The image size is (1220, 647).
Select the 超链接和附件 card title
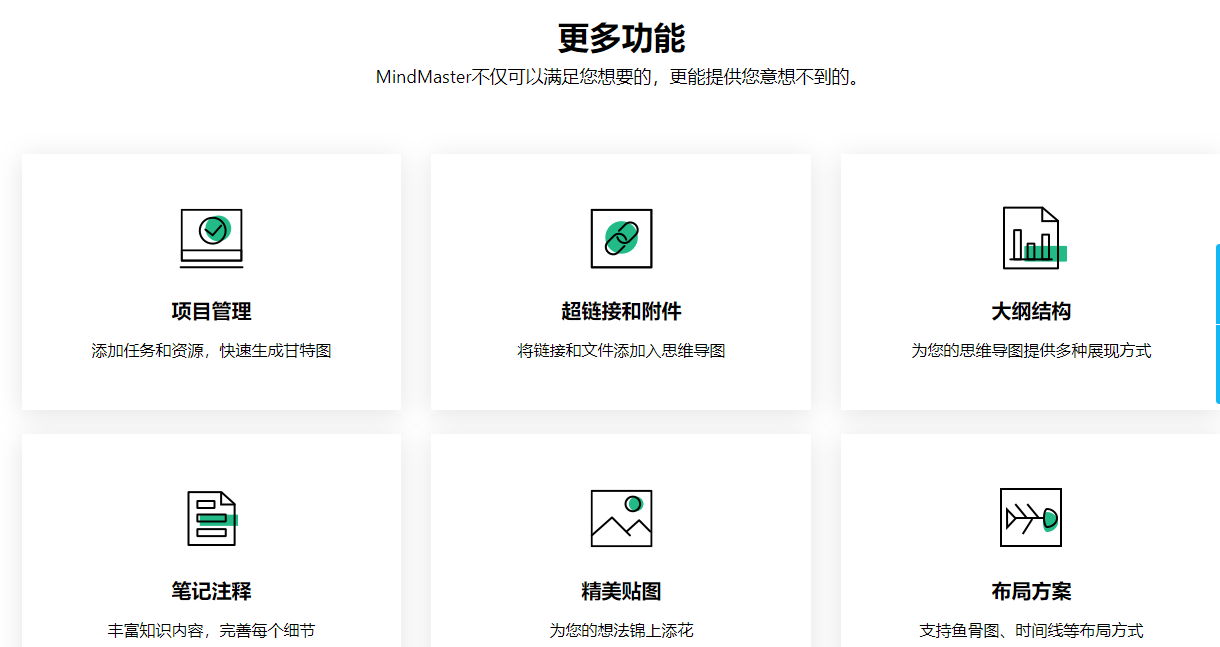[x=621, y=311]
